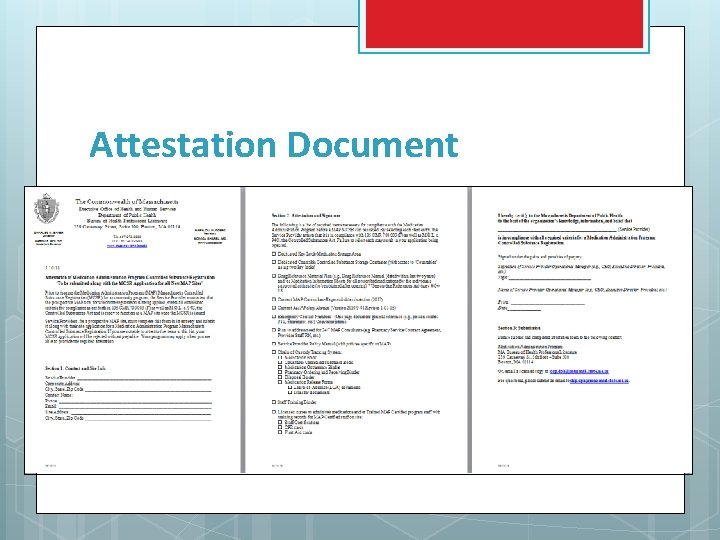Tick the Medication Occurrence Binder checkbox

tap(280, 367)
